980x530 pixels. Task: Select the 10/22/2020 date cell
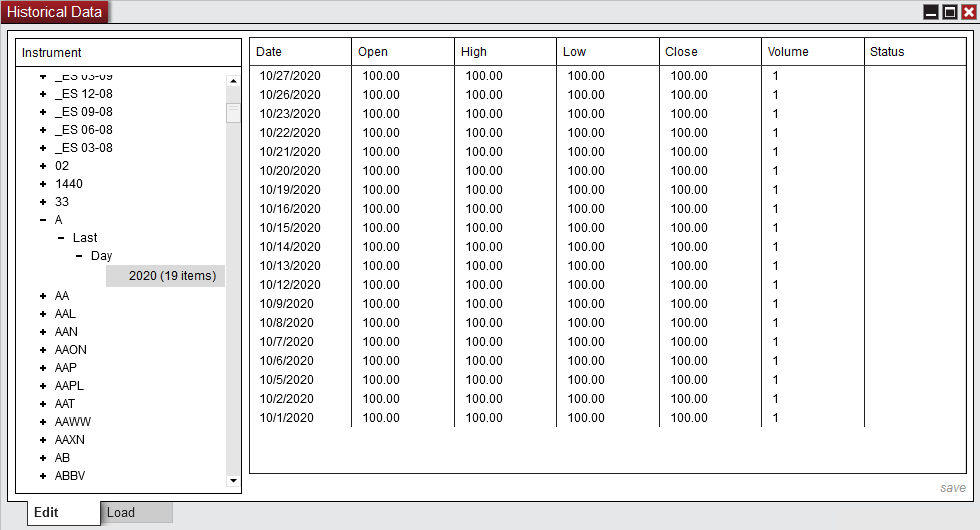pos(290,132)
